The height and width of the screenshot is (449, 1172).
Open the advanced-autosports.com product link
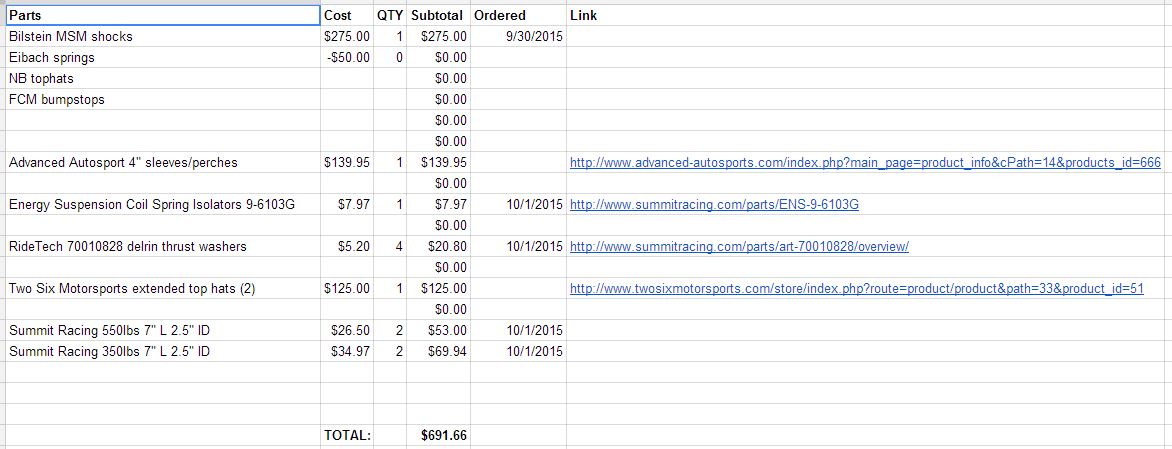864,162
